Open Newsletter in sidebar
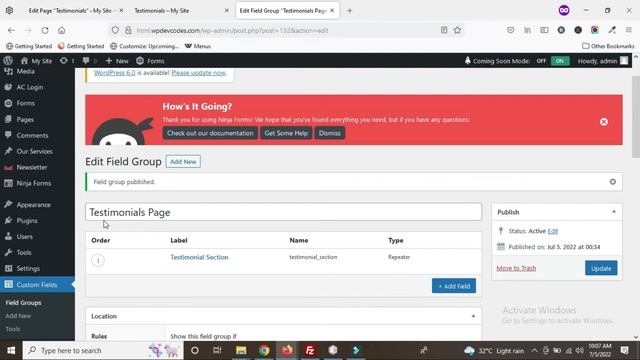 [31, 167]
